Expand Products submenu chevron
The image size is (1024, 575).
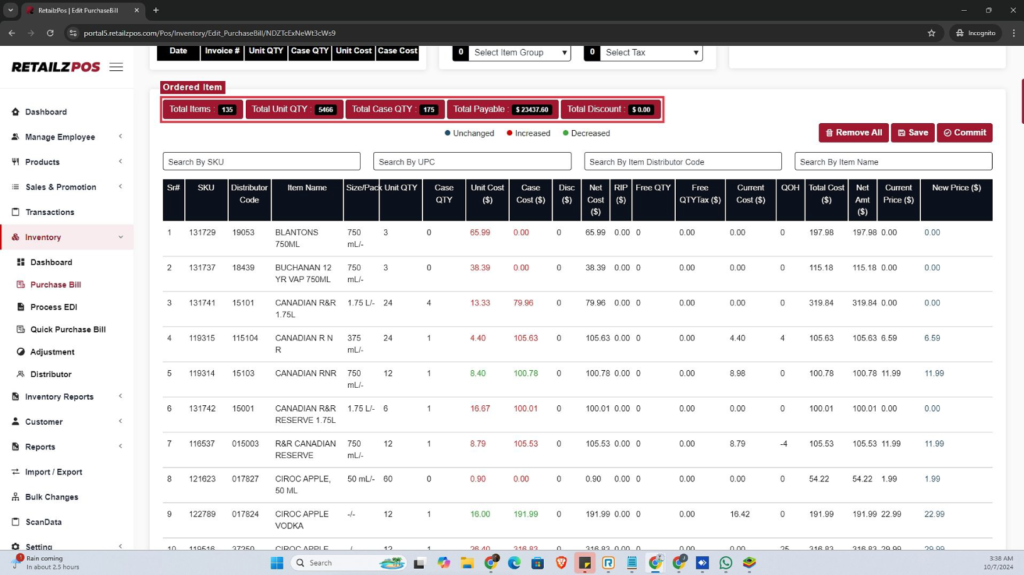click(x=121, y=161)
